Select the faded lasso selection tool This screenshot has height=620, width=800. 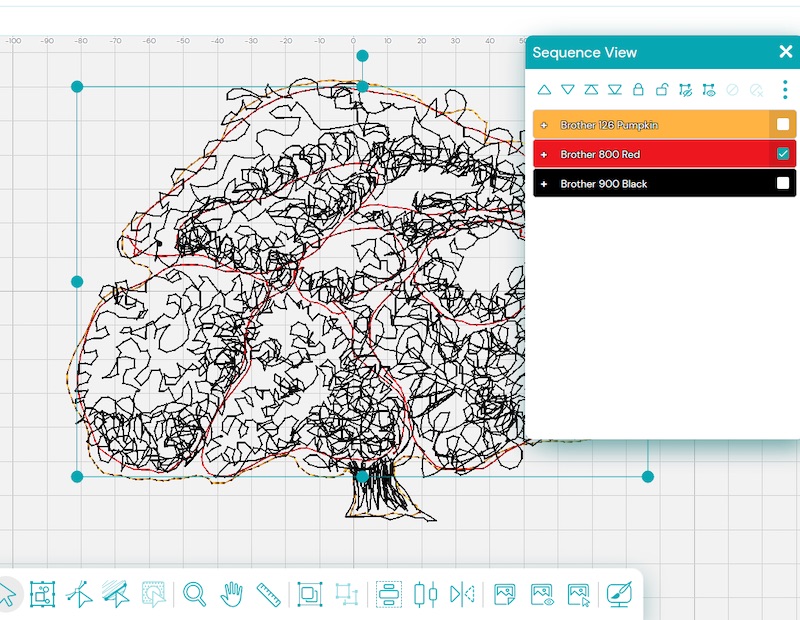(154, 594)
